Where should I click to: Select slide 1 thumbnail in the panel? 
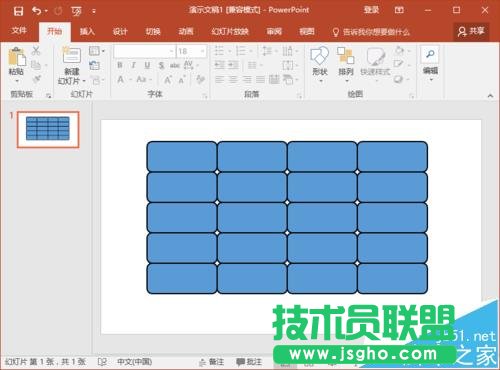coord(48,129)
